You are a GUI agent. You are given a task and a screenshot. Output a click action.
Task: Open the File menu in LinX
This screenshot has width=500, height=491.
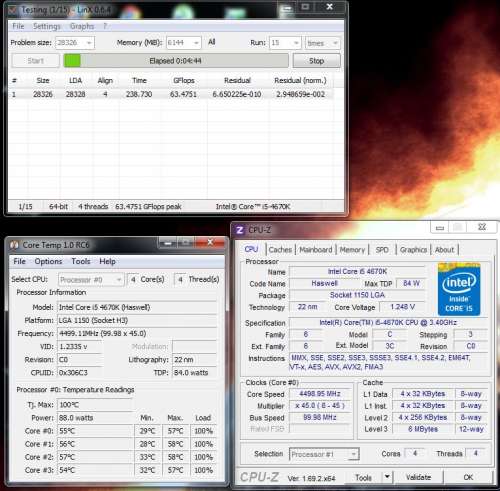click(x=18, y=26)
